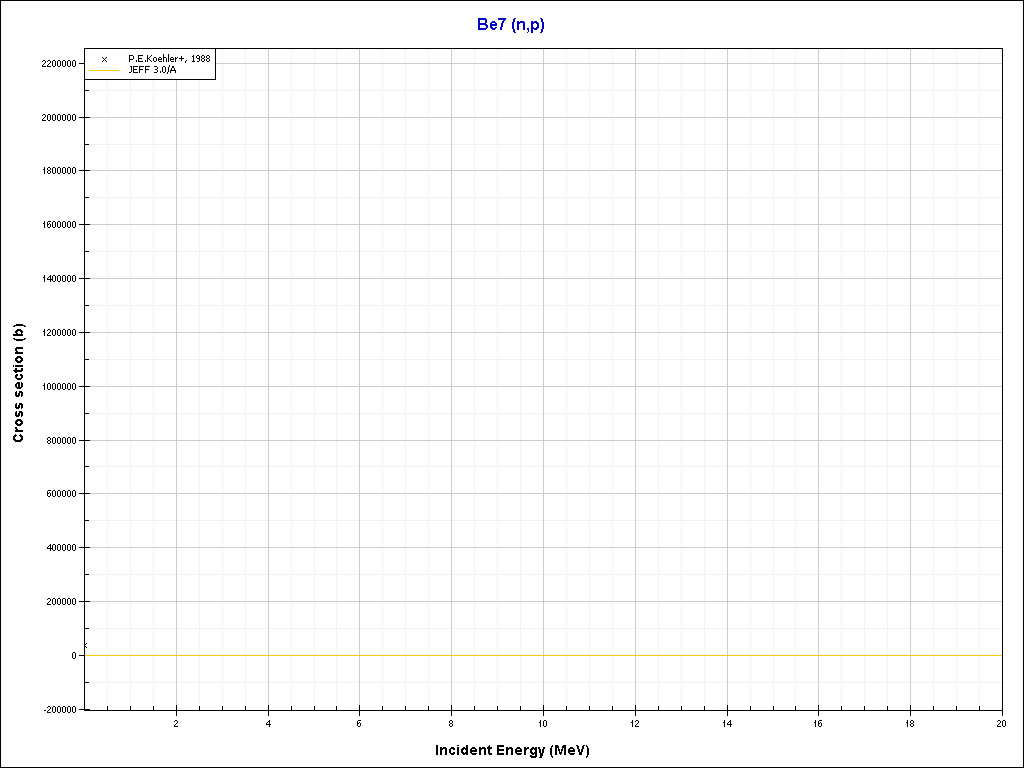Click the -200000 y-axis tick label

[56, 710]
